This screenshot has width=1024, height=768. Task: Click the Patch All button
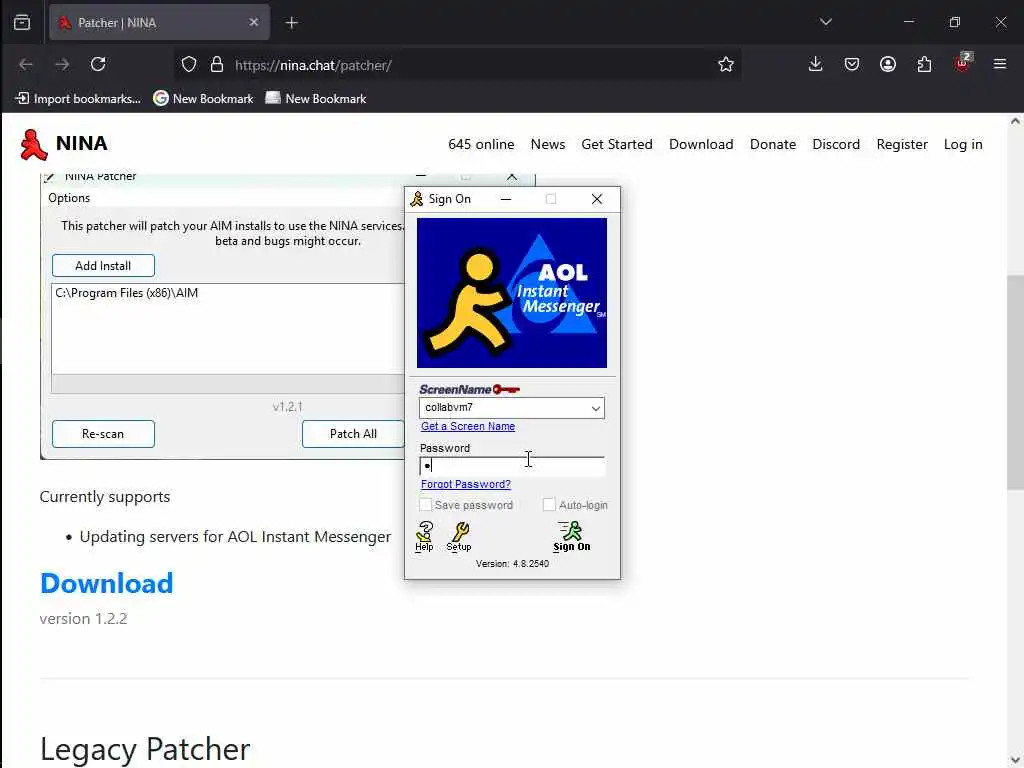tap(353, 434)
